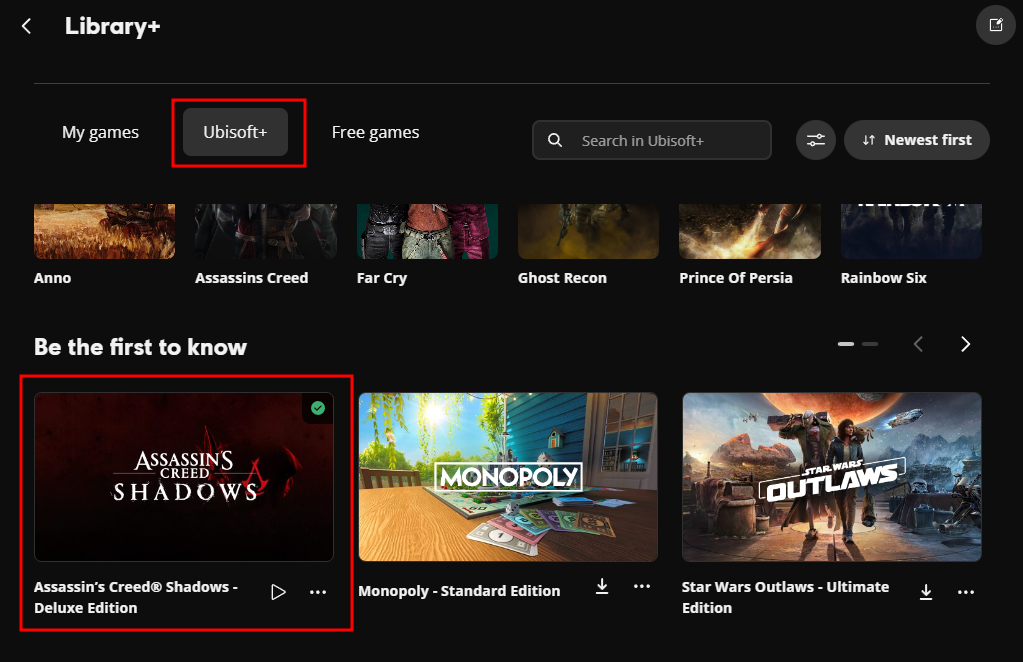Select the first carousel page indicator

(846, 344)
